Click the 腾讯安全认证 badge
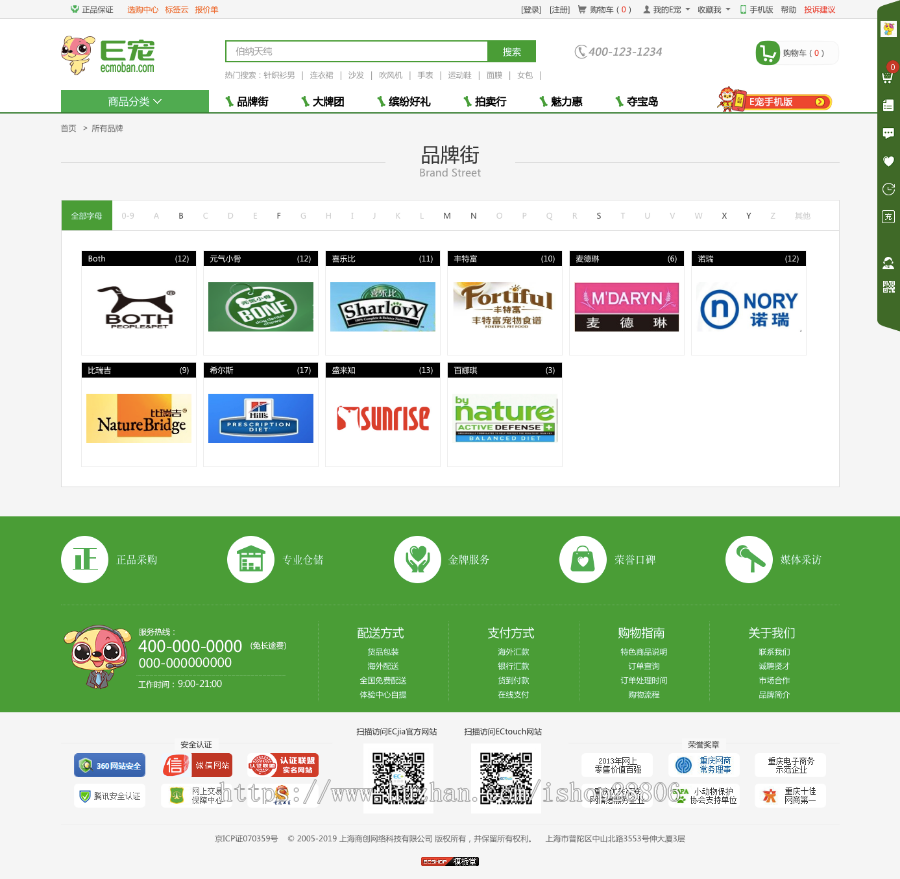 (110, 796)
